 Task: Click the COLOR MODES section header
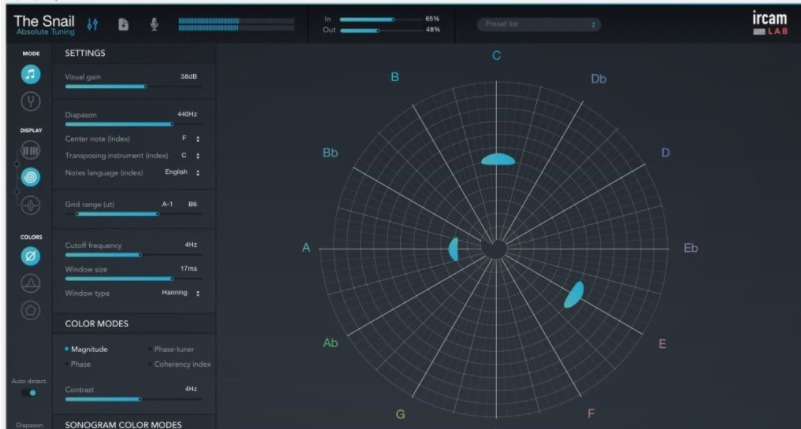pyautogui.click(x=97, y=324)
